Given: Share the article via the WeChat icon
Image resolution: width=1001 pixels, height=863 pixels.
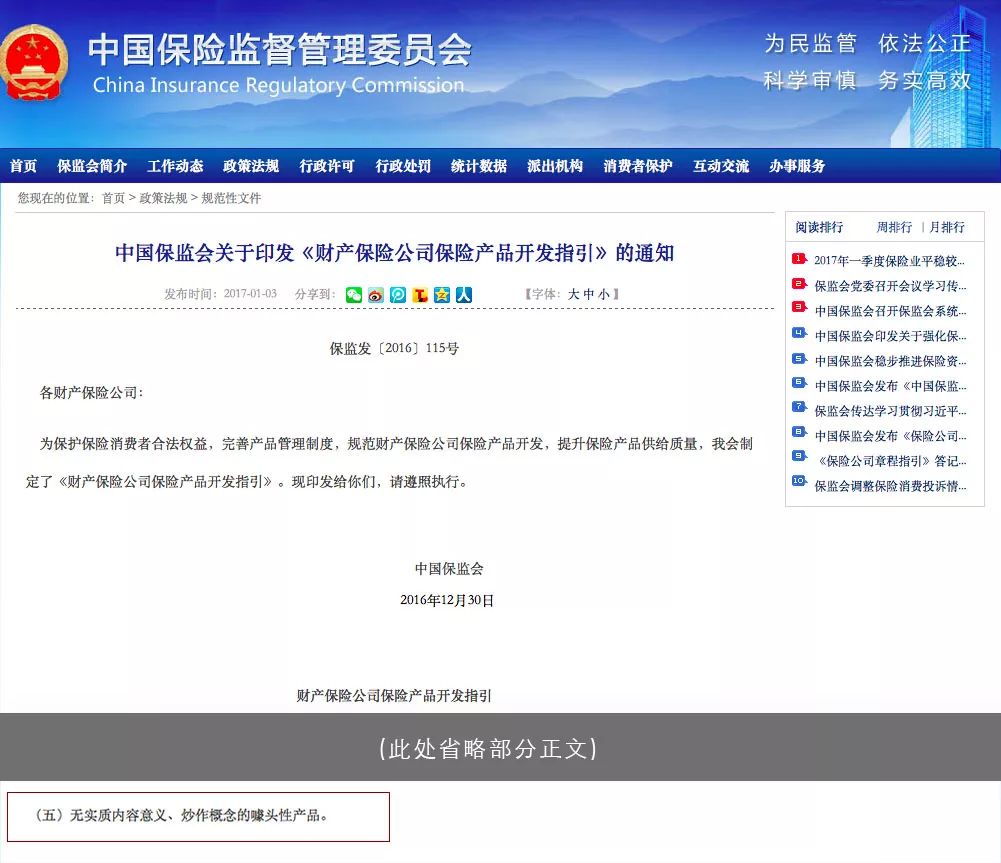Looking at the screenshot, I should click(x=354, y=294).
